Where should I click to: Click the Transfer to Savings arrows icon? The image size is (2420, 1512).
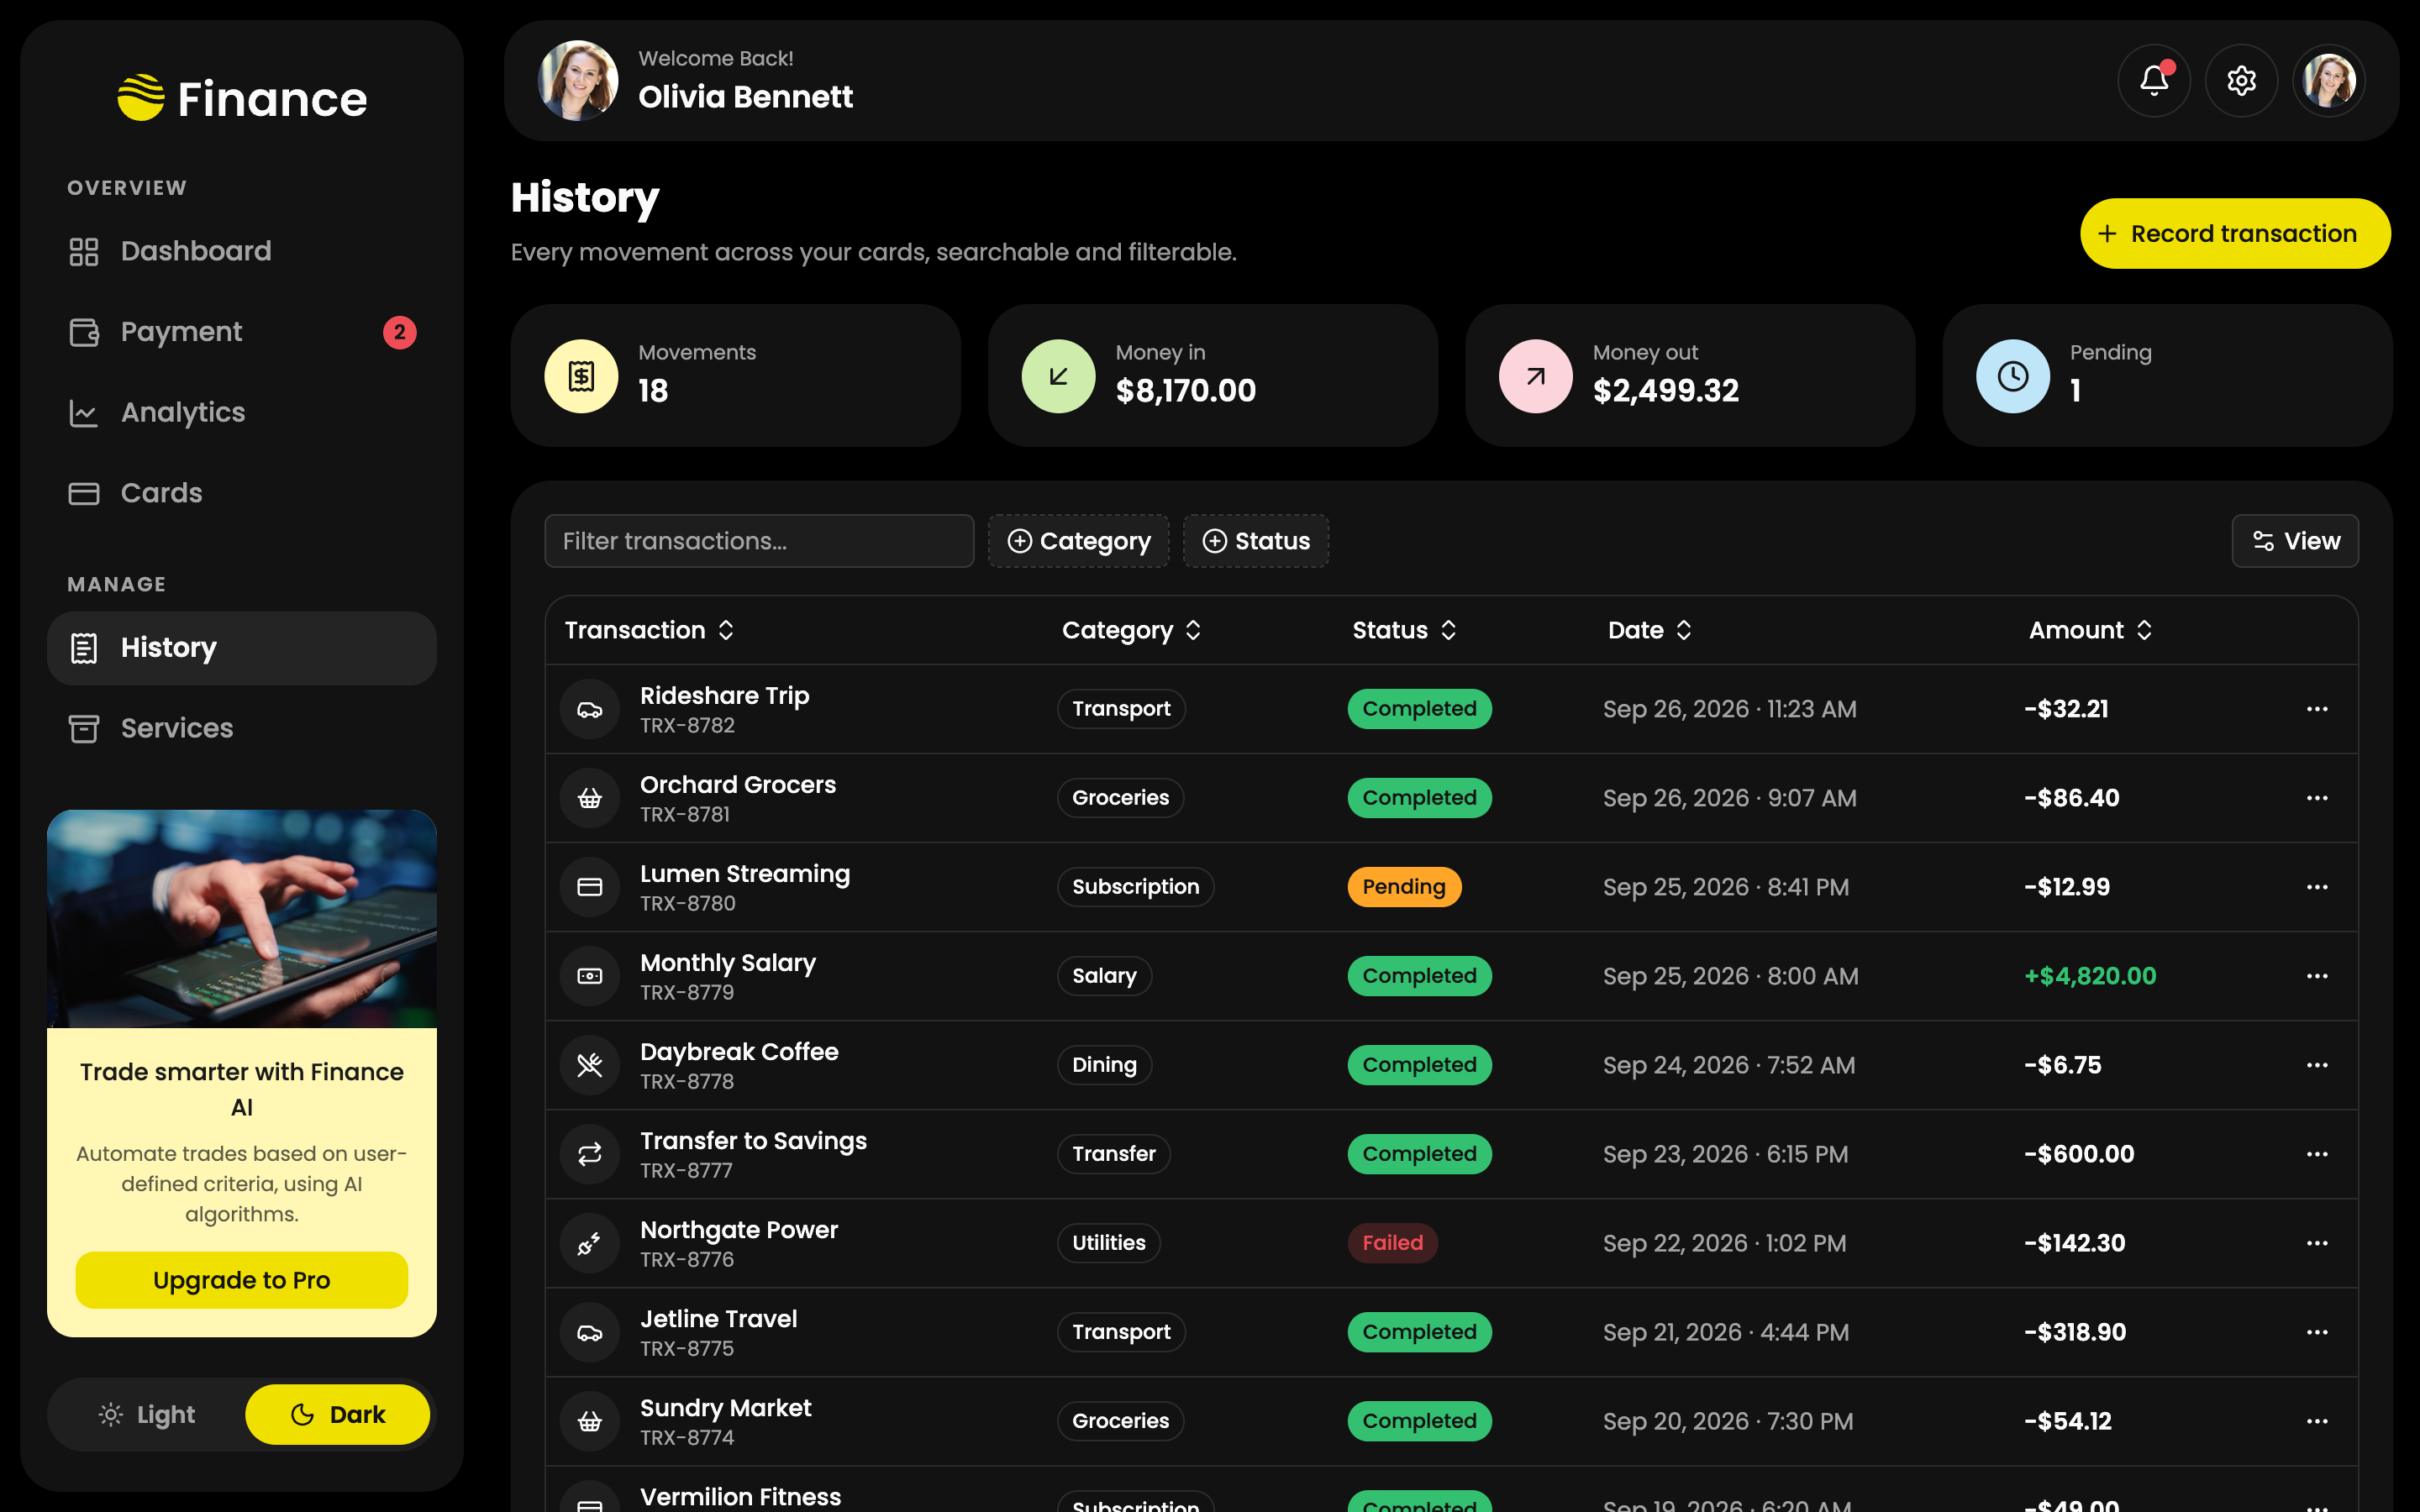pyautogui.click(x=590, y=1154)
